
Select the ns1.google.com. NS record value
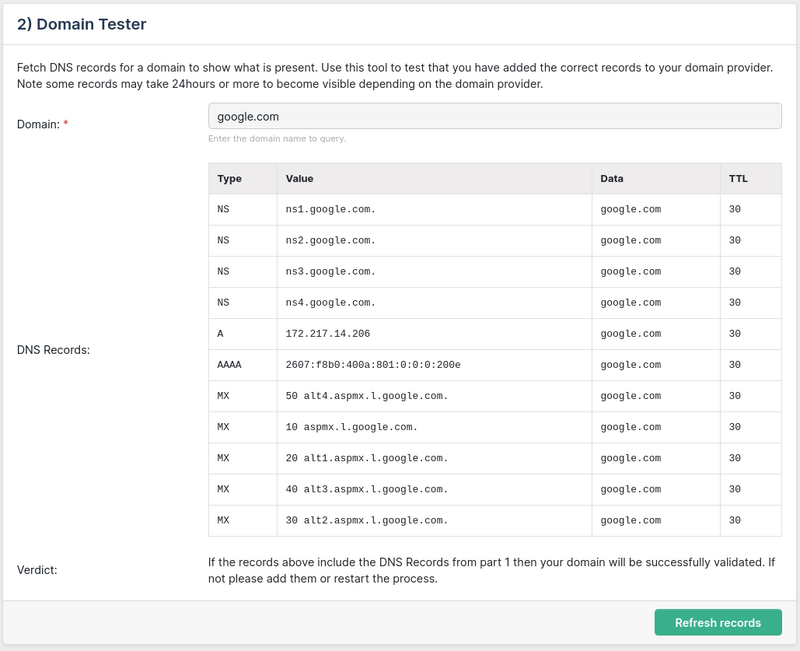[330, 209]
